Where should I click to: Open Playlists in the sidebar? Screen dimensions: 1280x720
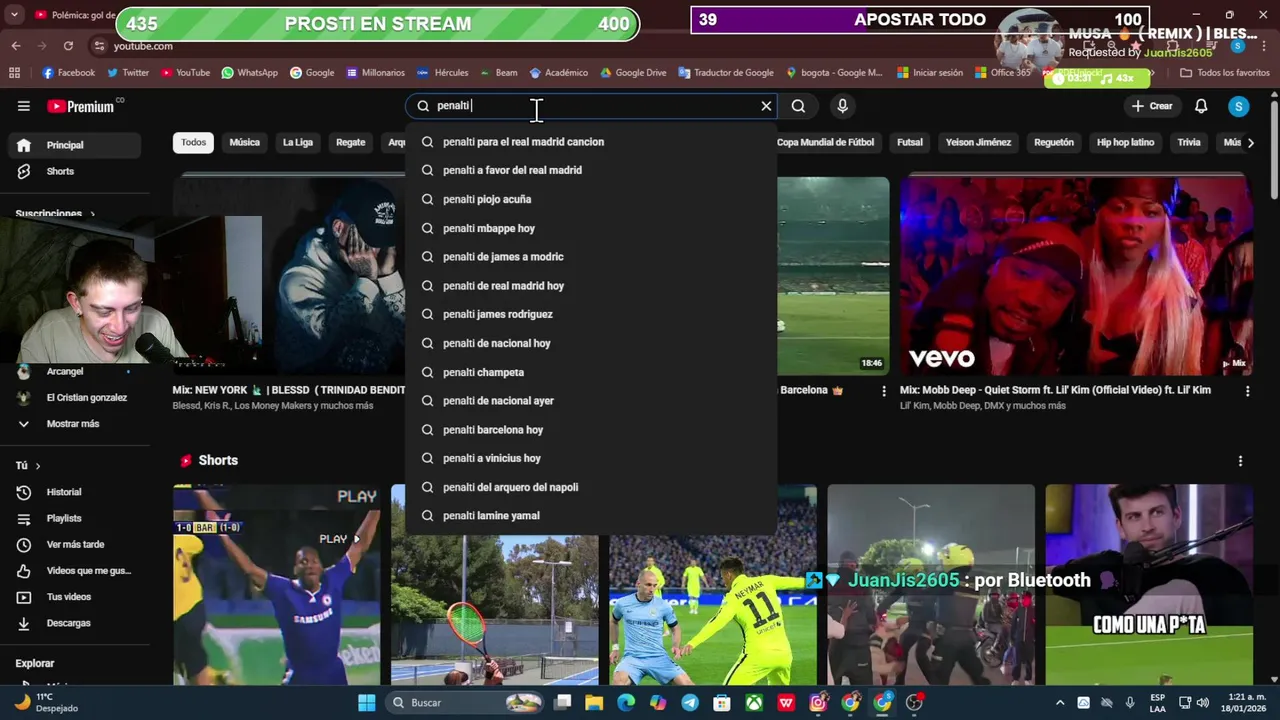(75, 518)
